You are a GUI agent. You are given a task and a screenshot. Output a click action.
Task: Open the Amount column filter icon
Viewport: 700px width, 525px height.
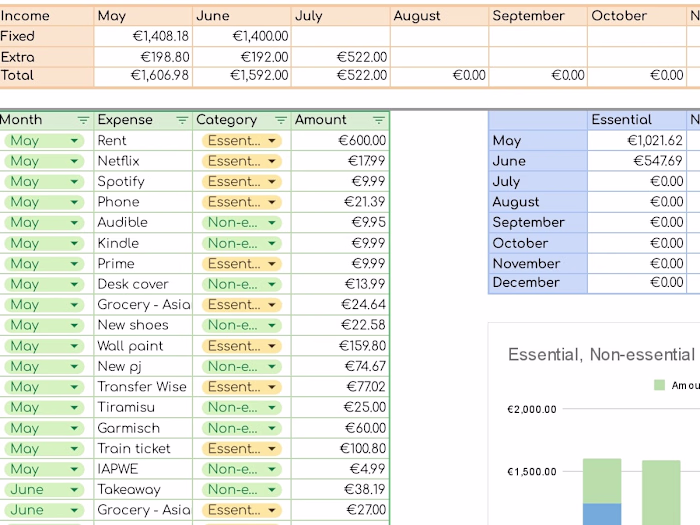(378, 120)
